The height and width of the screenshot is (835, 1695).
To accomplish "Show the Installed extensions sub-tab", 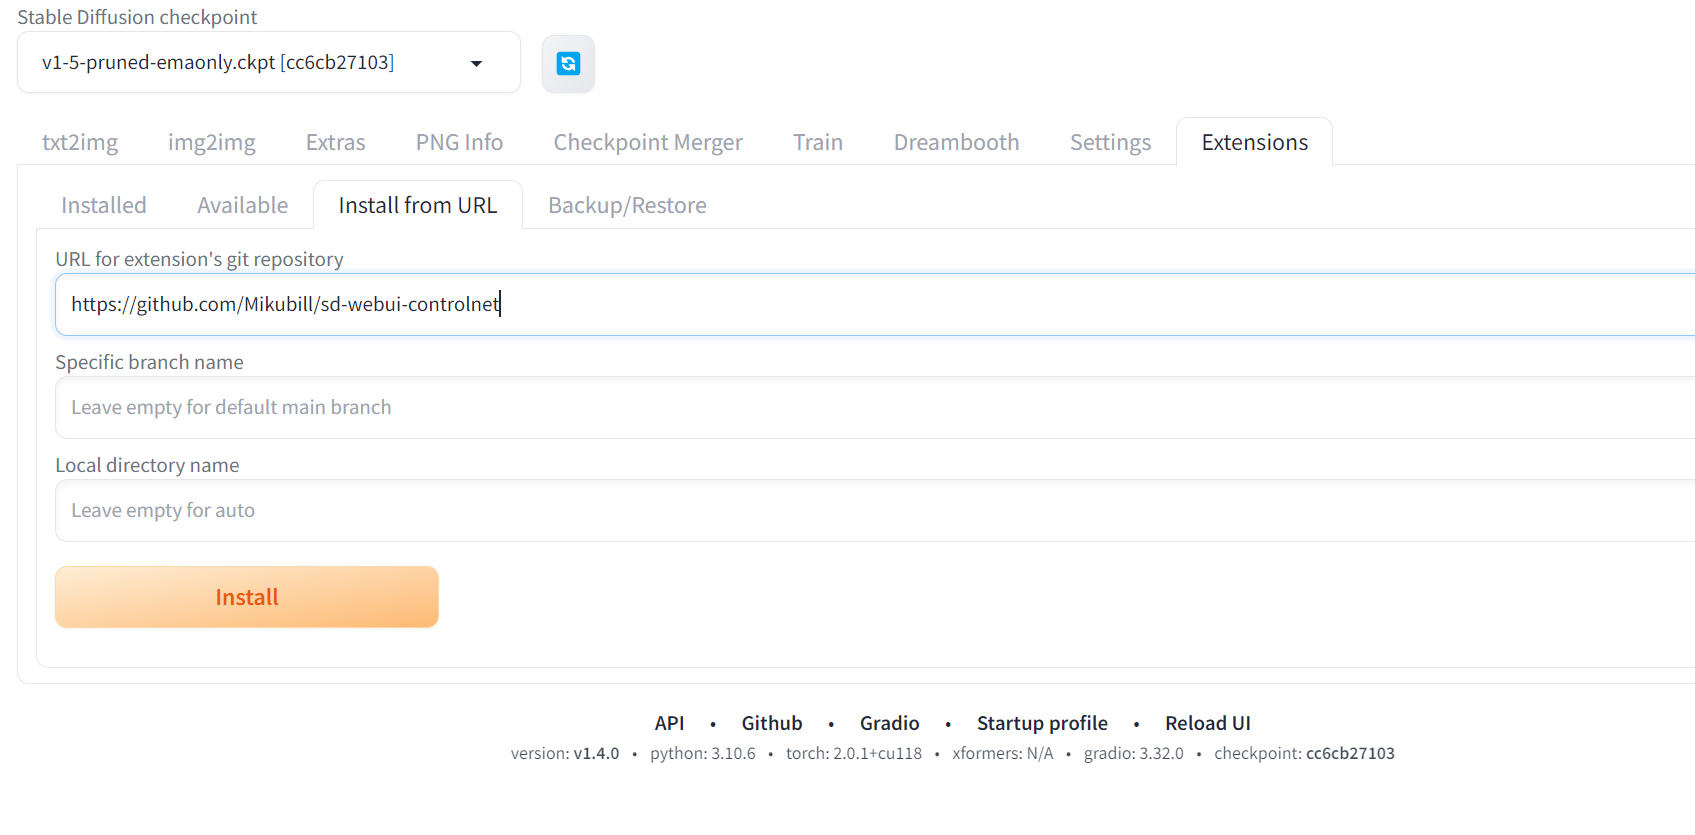I will click(x=104, y=205).
